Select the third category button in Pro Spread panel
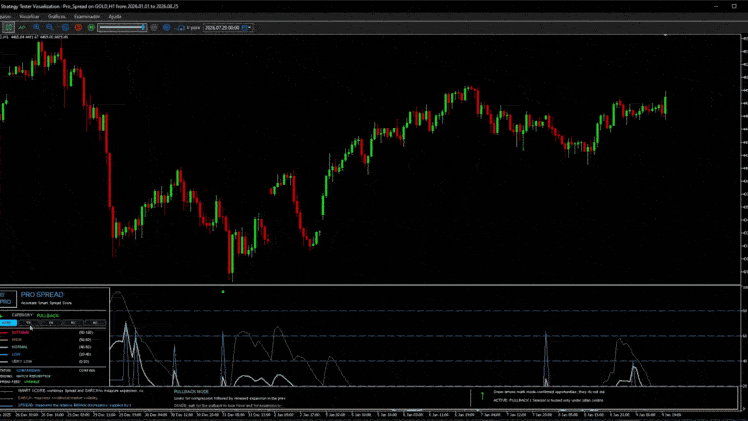This screenshot has height=421, width=748. (x=51, y=323)
